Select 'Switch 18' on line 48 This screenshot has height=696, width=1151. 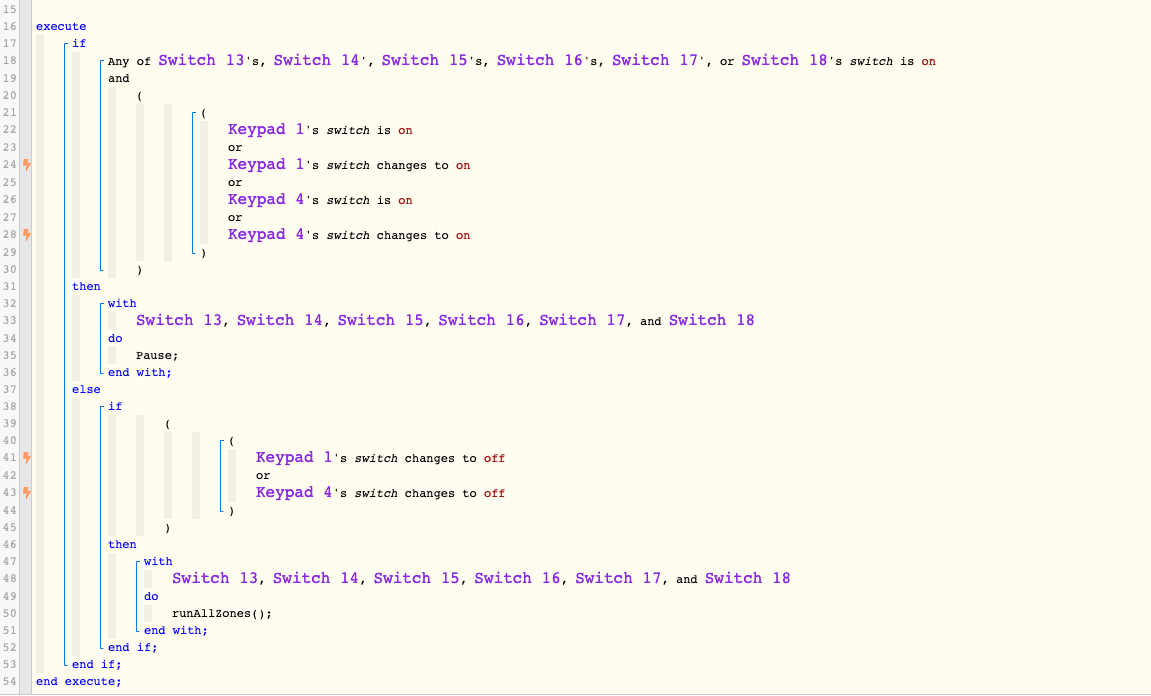coord(747,579)
